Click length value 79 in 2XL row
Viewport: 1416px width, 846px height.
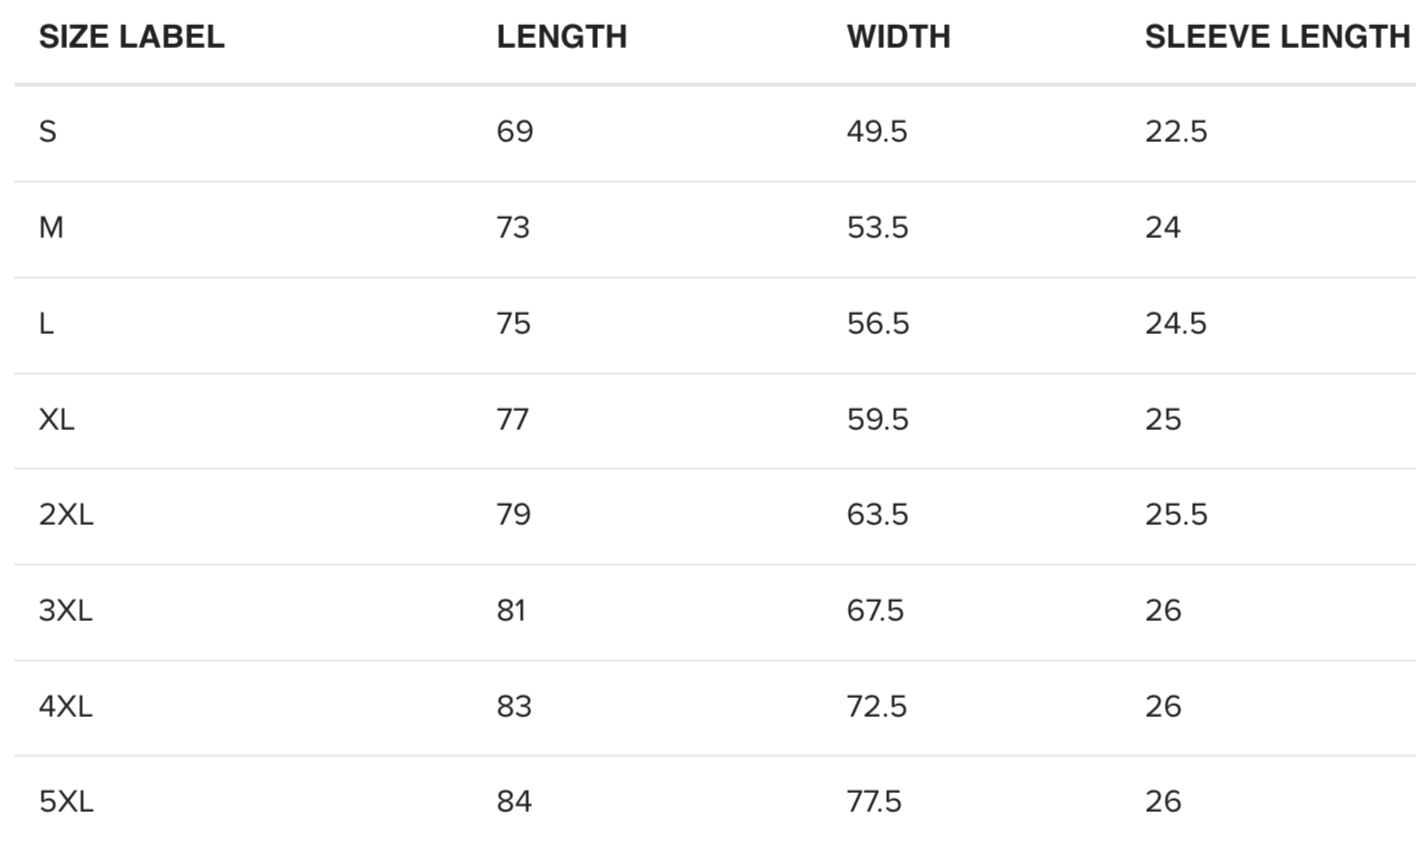point(514,514)
